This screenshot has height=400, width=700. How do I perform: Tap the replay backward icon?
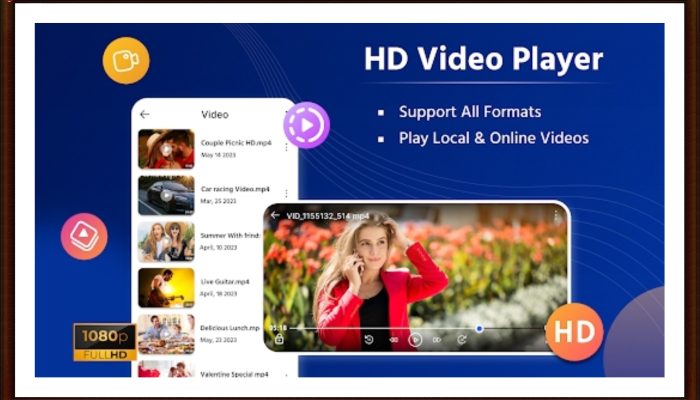pos(369,340)
